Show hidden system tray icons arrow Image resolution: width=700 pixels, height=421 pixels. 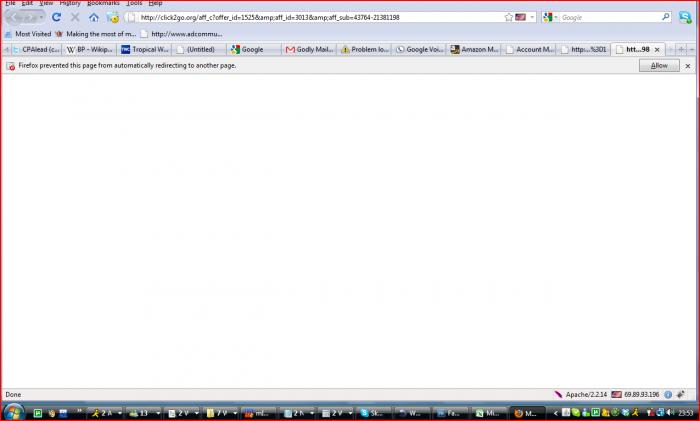[555, 413]
